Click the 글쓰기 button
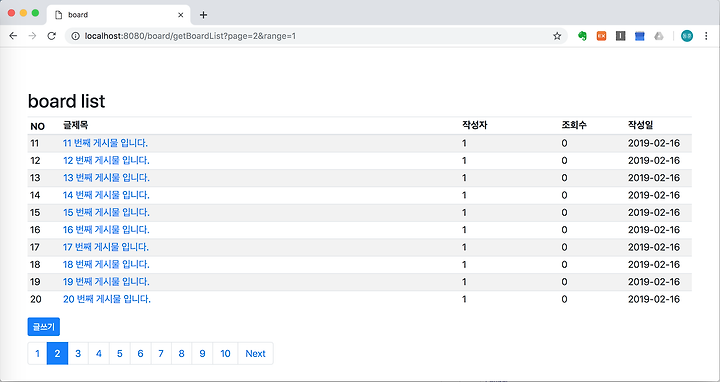720x382 pixels. 44,326
